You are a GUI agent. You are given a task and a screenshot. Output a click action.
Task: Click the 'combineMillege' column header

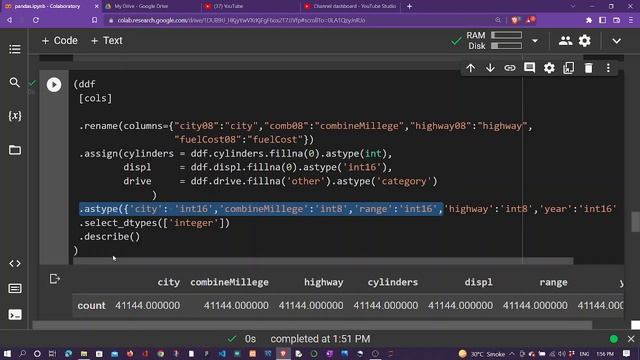(229, 282)
